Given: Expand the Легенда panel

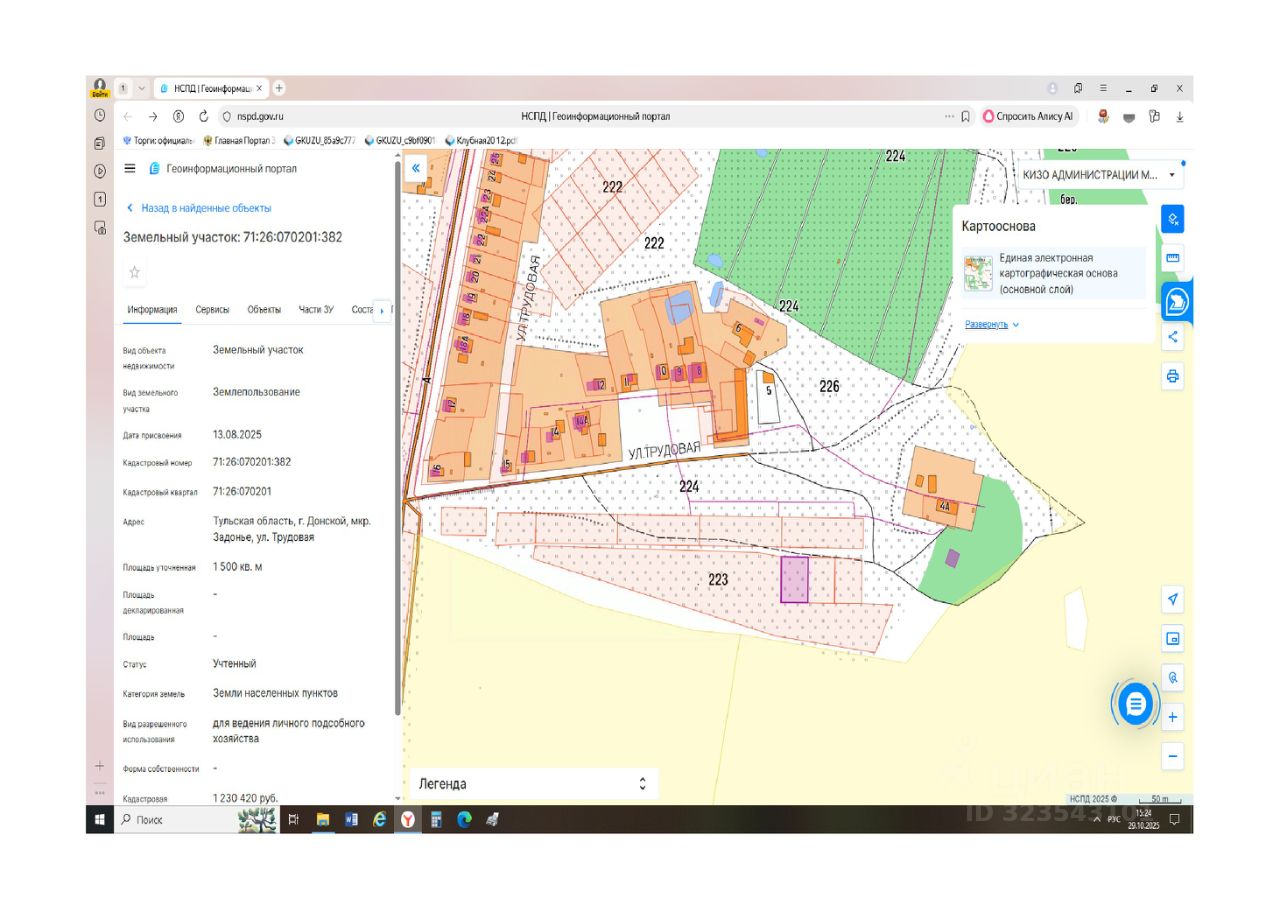Looking at the screenshot, I should 533,784.
